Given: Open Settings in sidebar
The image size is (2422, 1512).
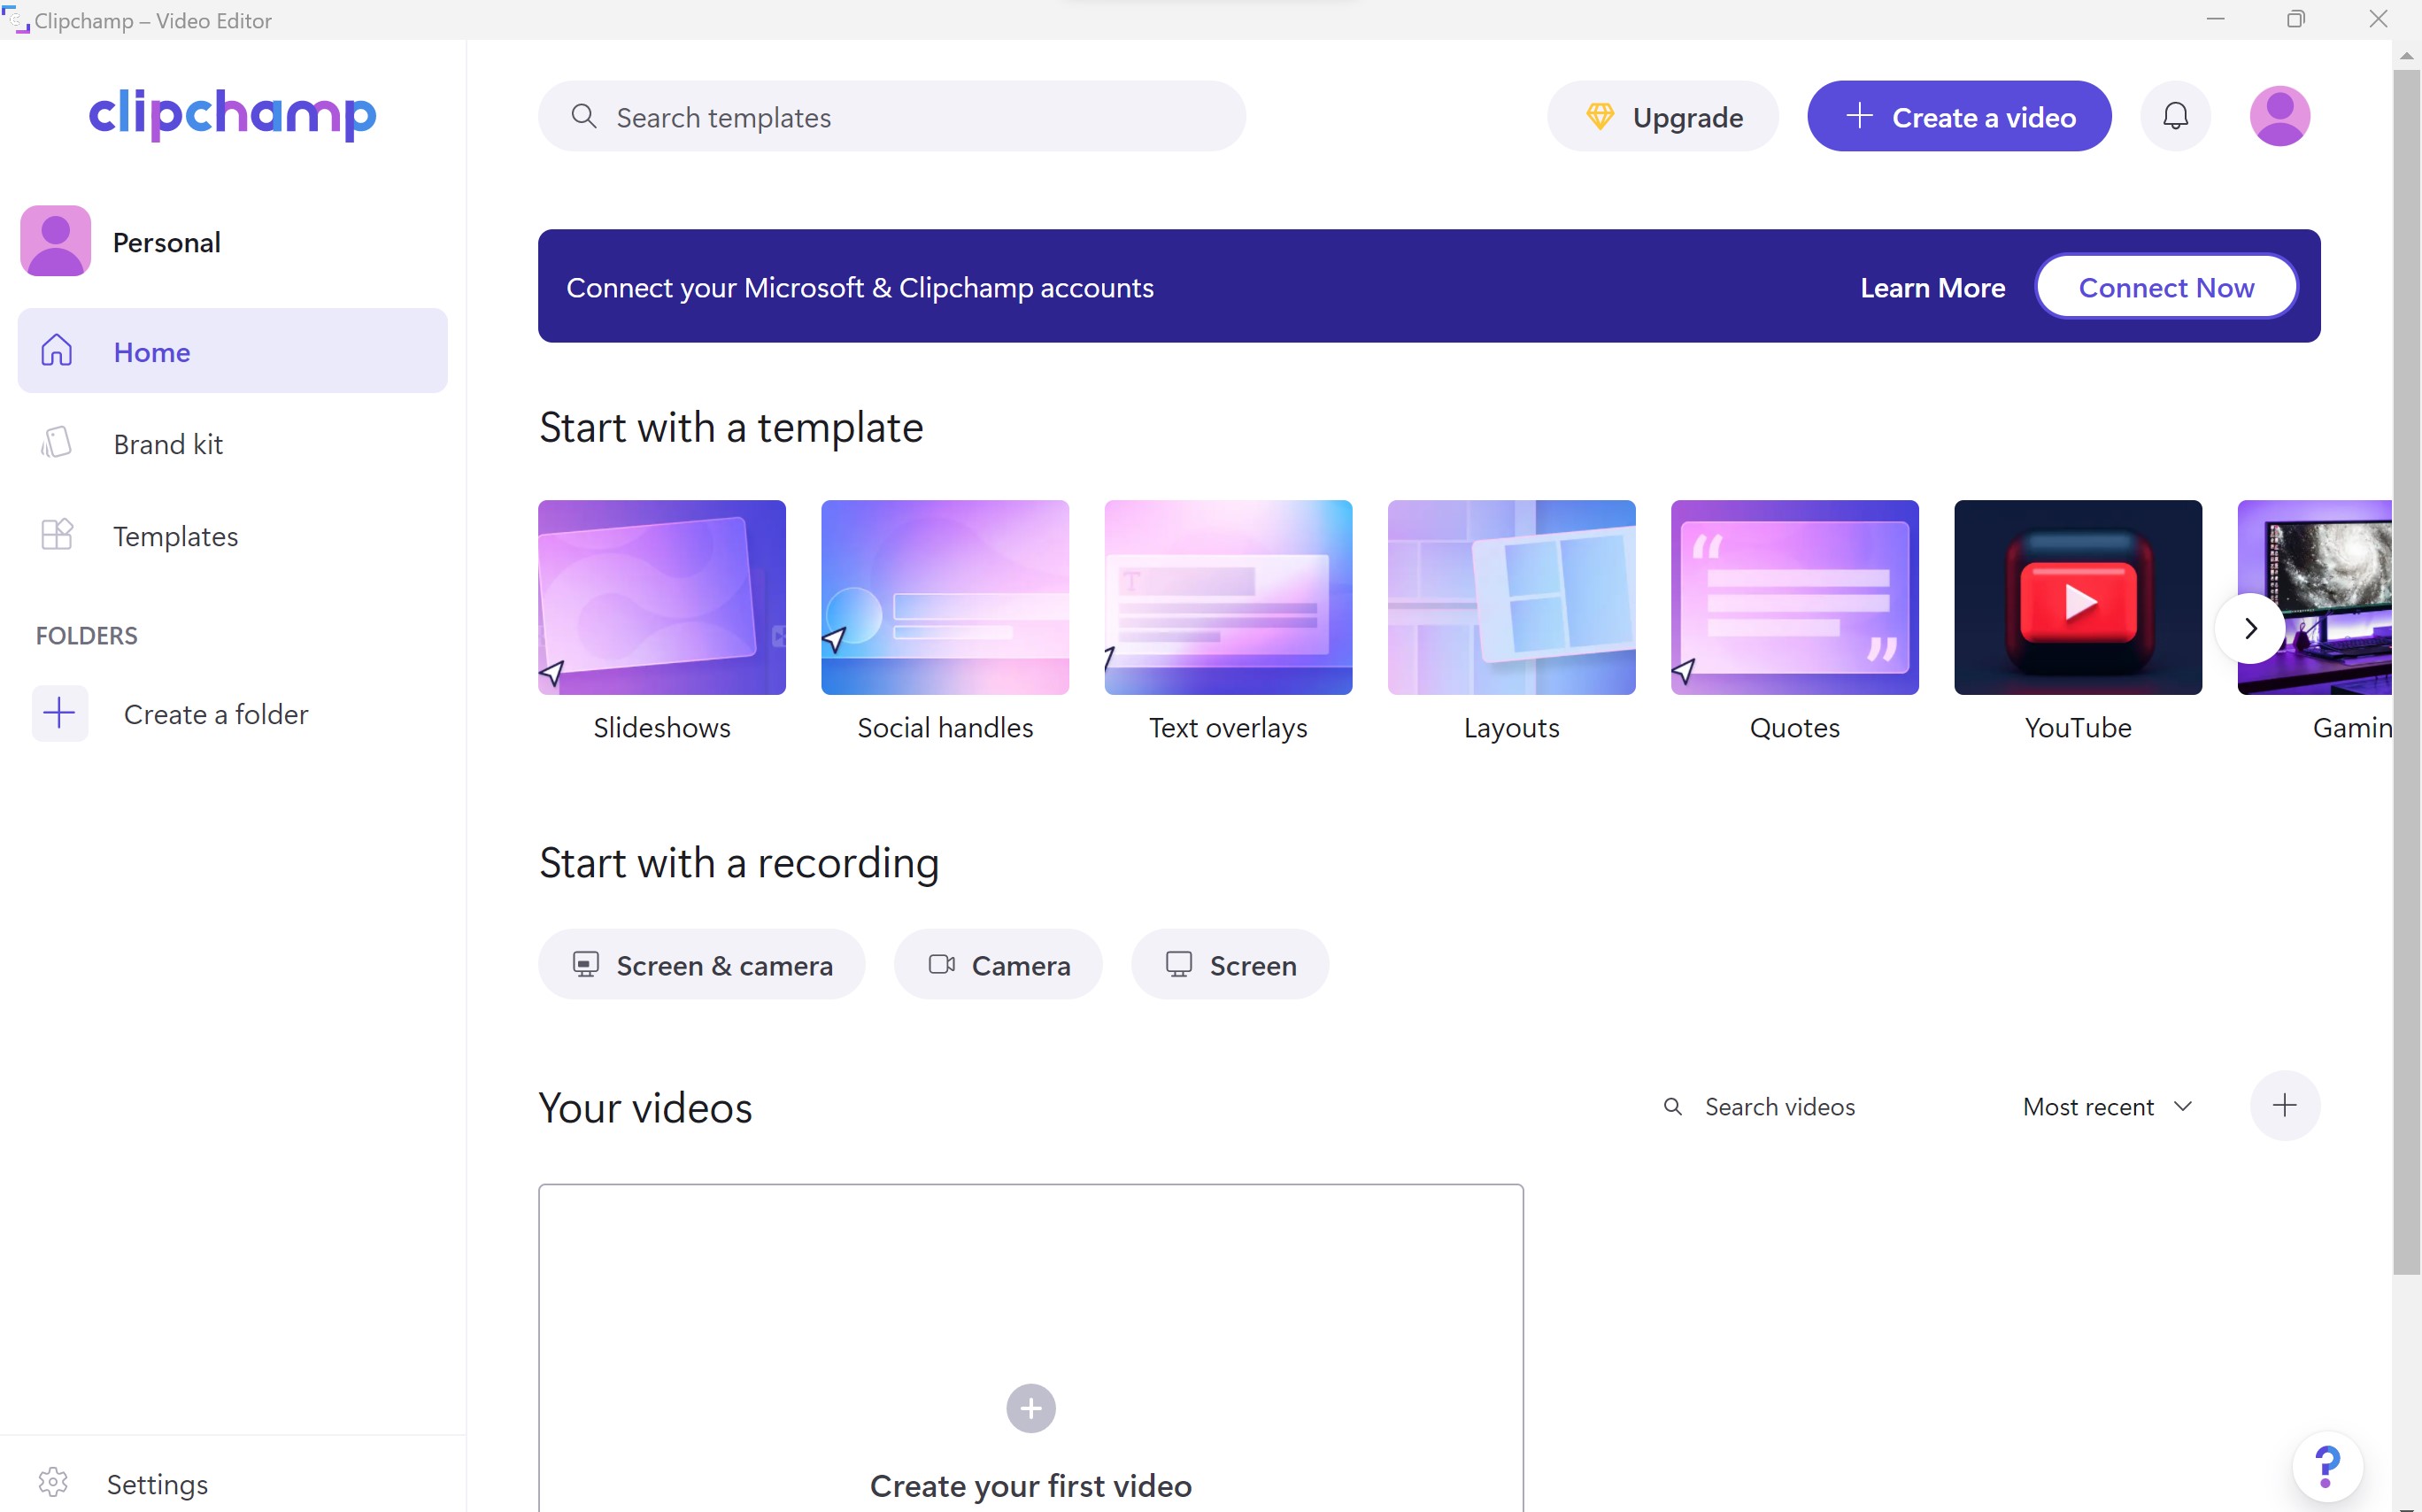Looking at the screenshot, I should click(232, 1483).
